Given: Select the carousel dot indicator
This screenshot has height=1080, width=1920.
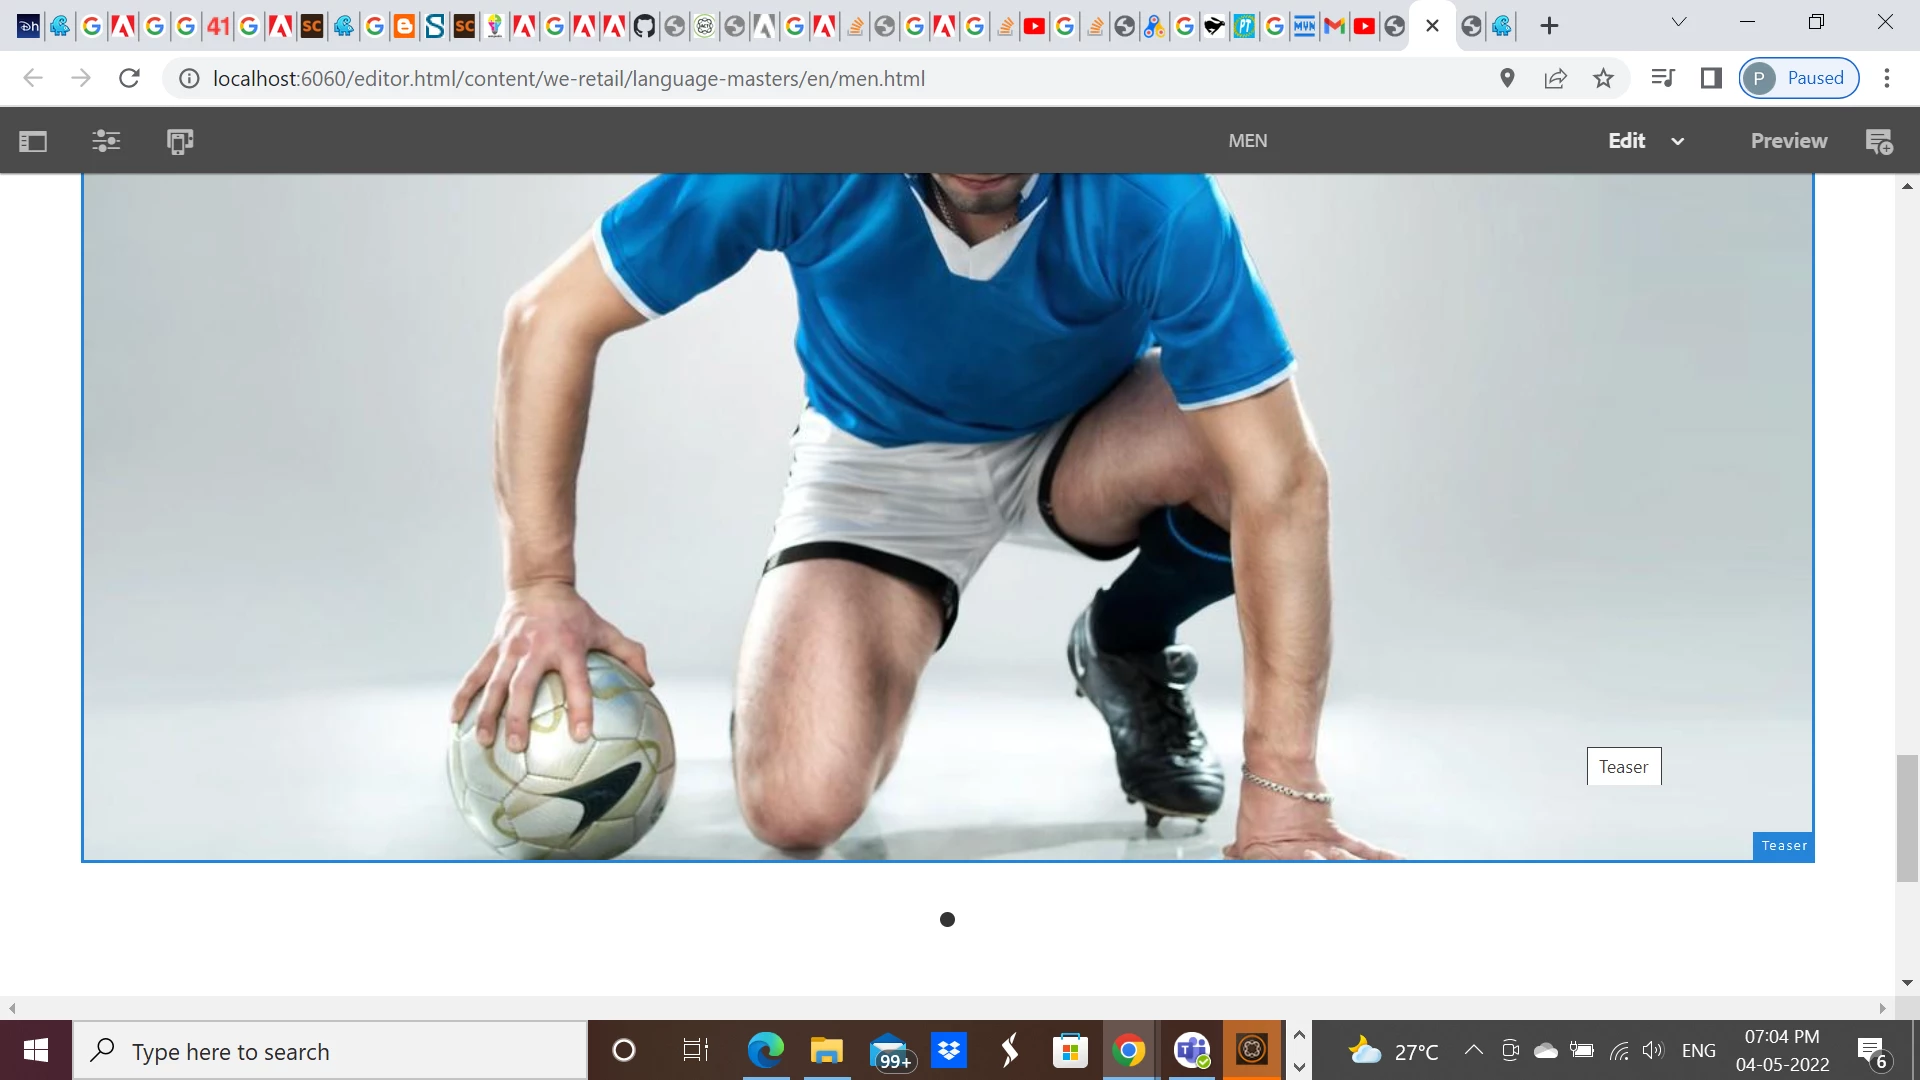Looking at the screenshot, I should tap(947, 919).
